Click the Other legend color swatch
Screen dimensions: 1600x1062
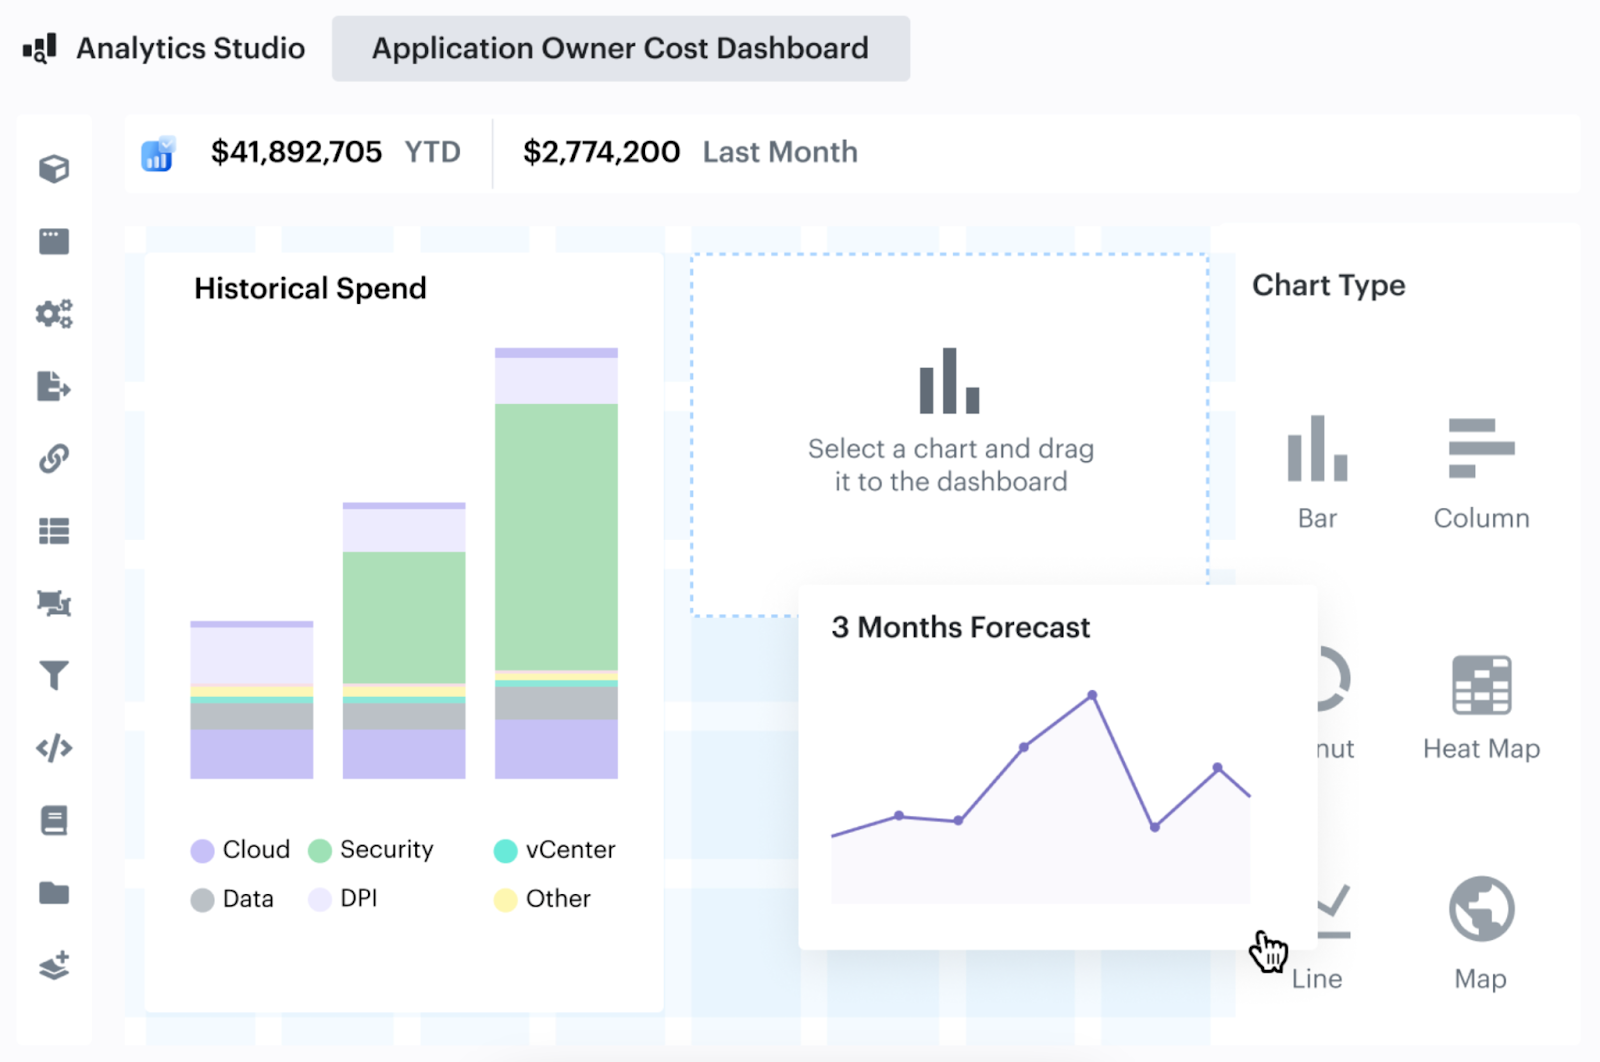click(505, 900)
